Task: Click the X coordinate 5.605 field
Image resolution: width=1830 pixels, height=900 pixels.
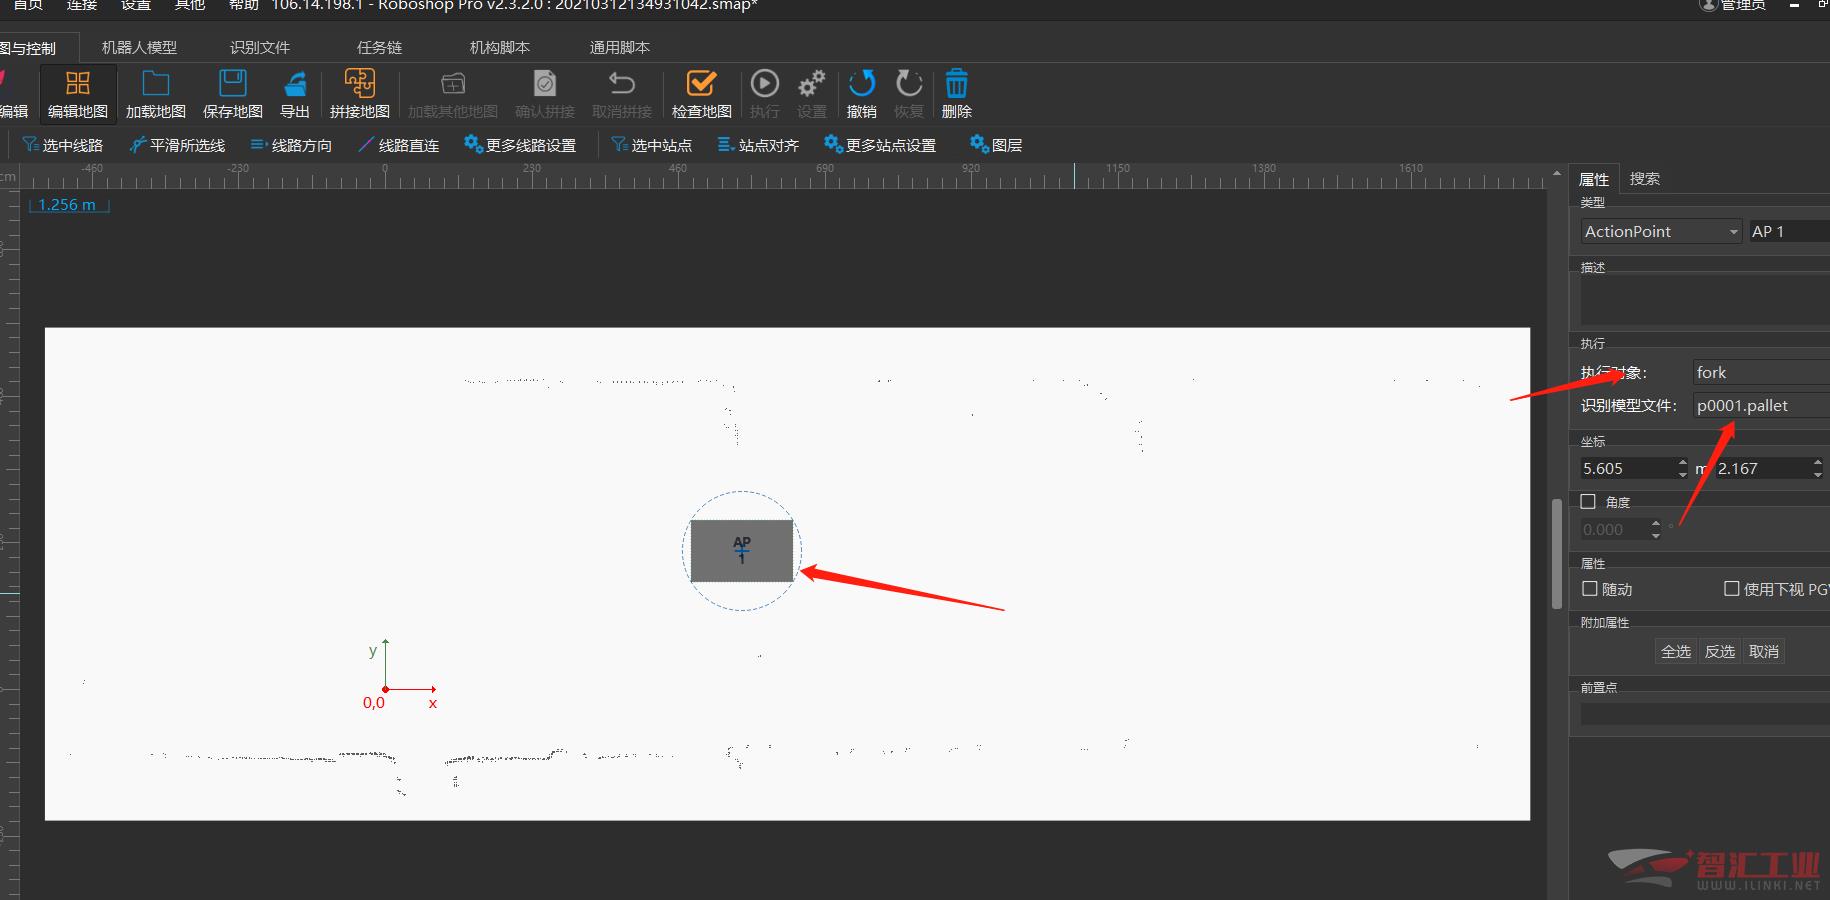Action: point(1628,468)
